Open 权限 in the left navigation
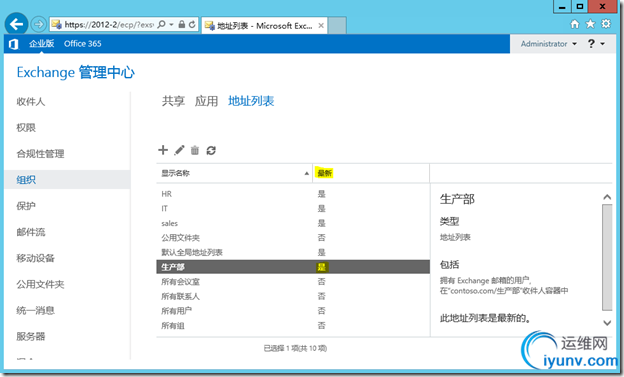624x377 pixels. coord(26,127)
